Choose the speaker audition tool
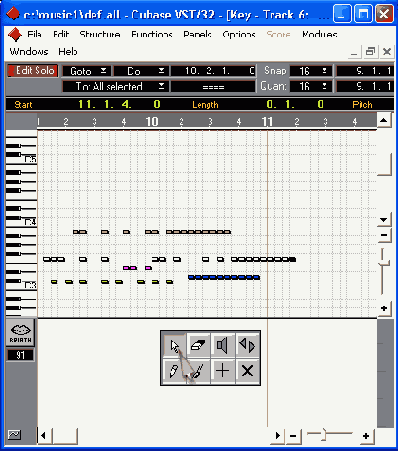Screen dimensions: 398x451 click(223, 346)
